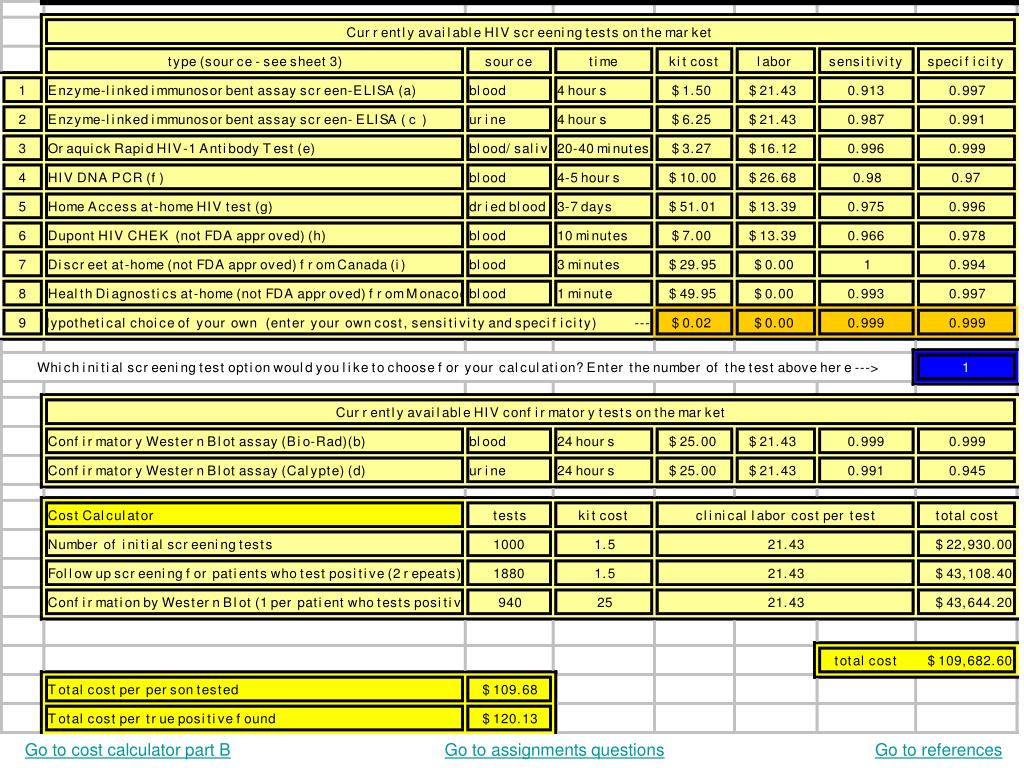Click sensitivity value 0.913
1024x768 pixels.
865,90
